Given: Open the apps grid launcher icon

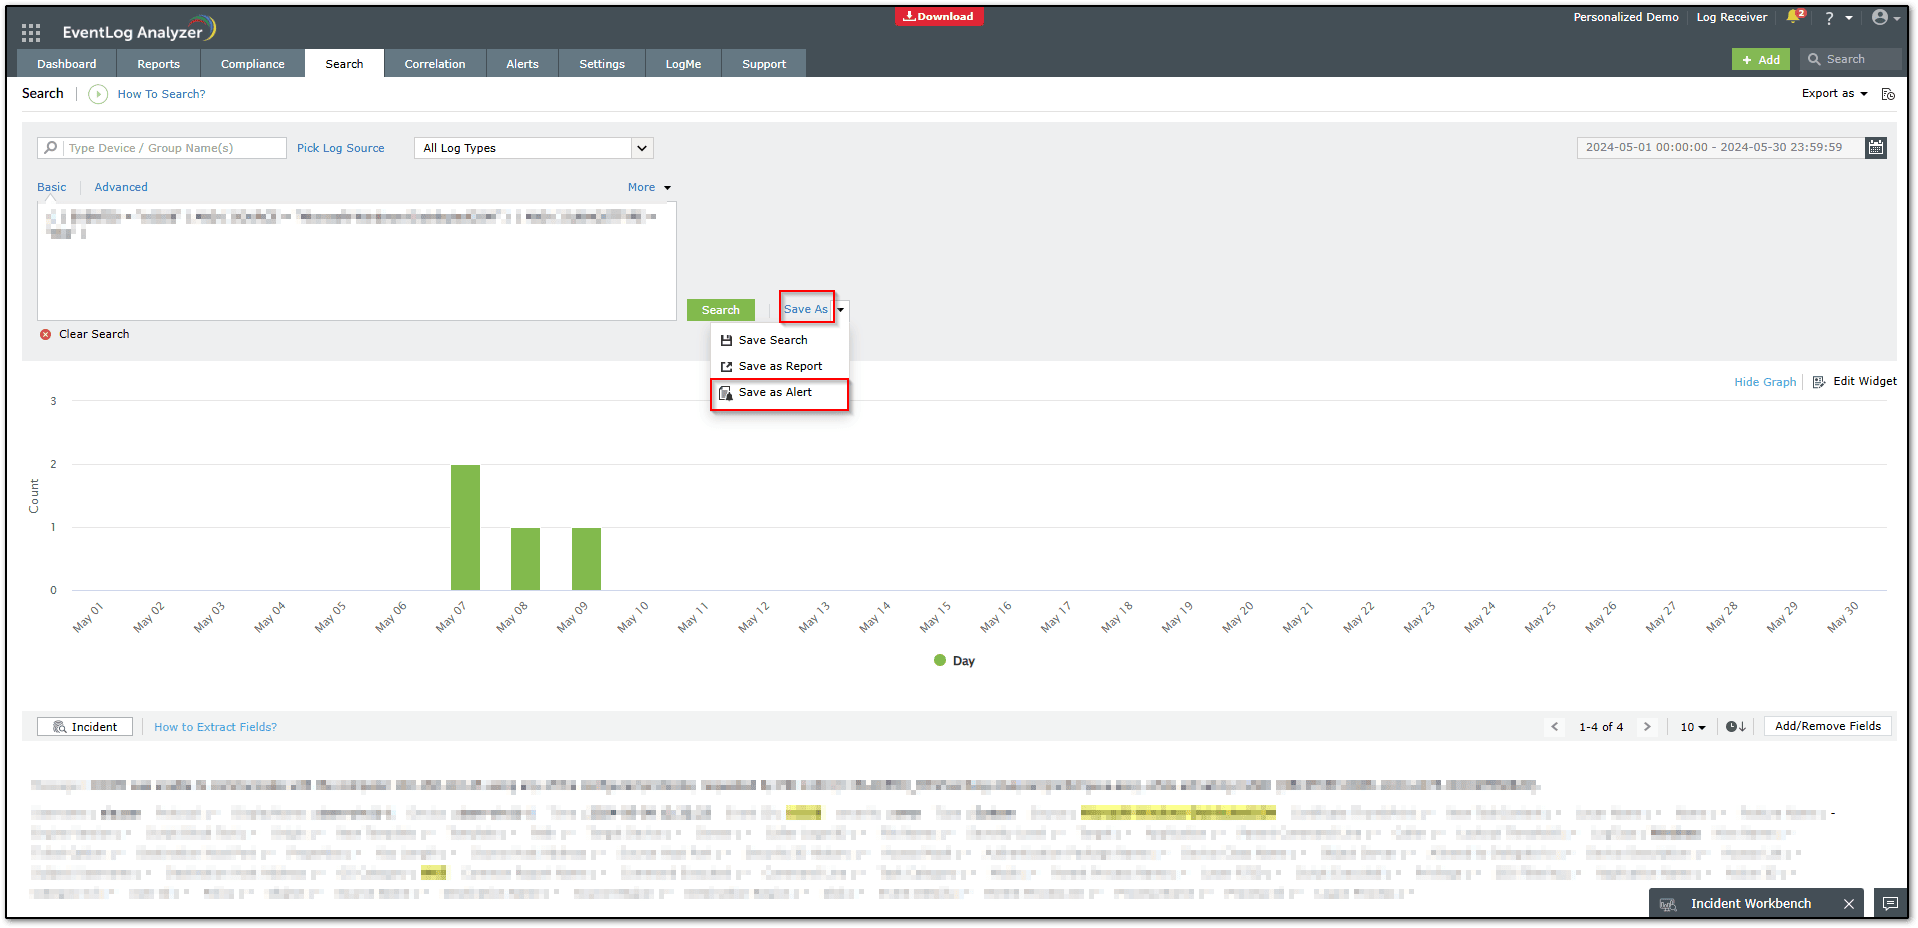Looking at the screenshot, I should click(31, 32).
